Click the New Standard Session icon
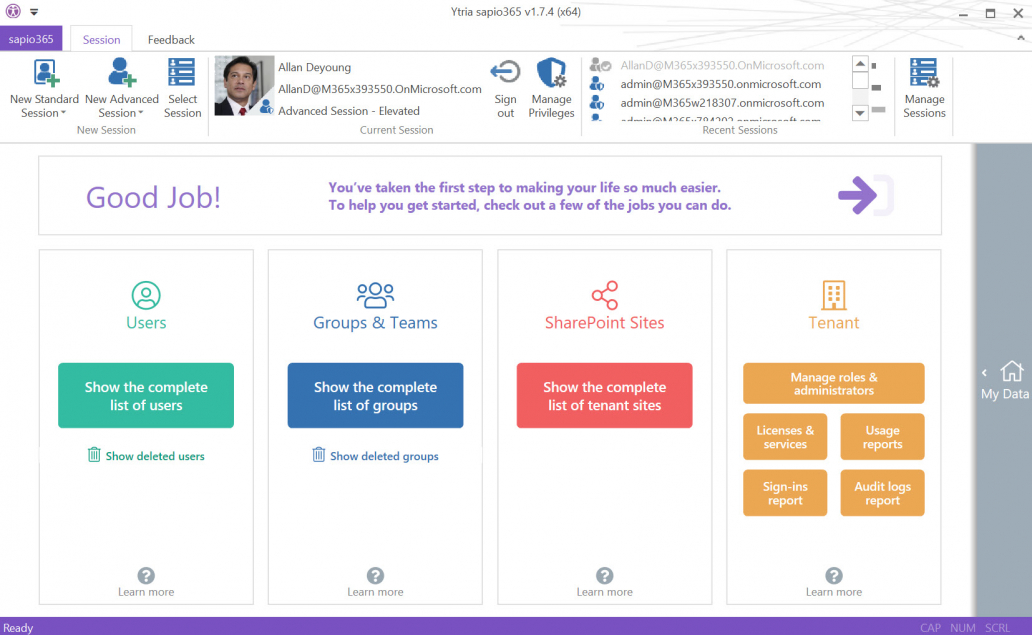Image resolution: width=1032 pixels, height=635 pixels. [x=46, y=73]
